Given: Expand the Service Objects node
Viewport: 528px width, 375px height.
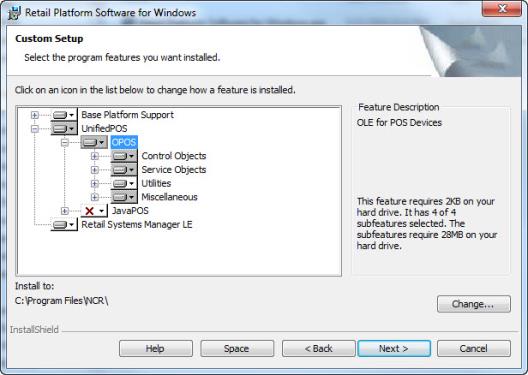Looking at the screenshot, I should pyautogui.click(x=95, y=170).
